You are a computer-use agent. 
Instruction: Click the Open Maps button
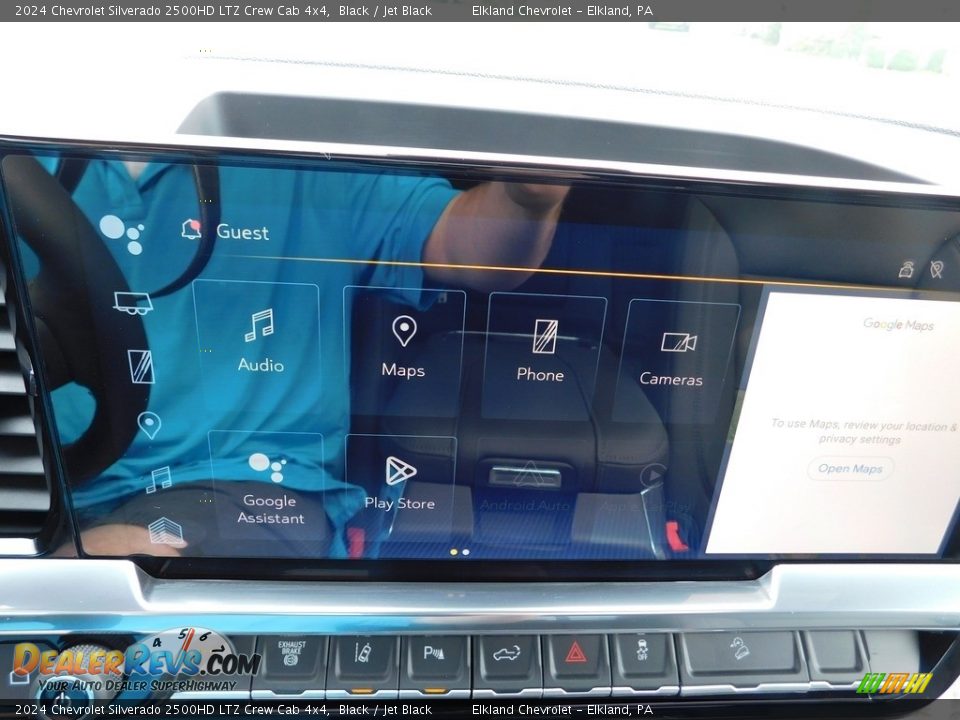850,469
